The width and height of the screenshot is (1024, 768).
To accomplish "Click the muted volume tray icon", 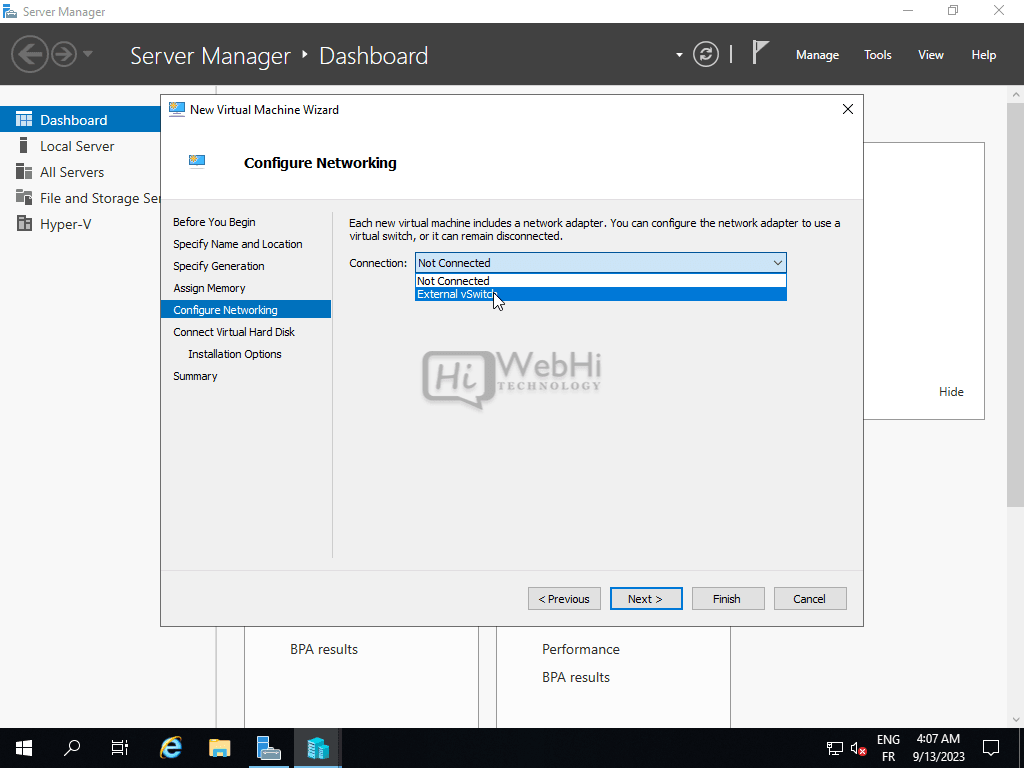I will point(859,748).
